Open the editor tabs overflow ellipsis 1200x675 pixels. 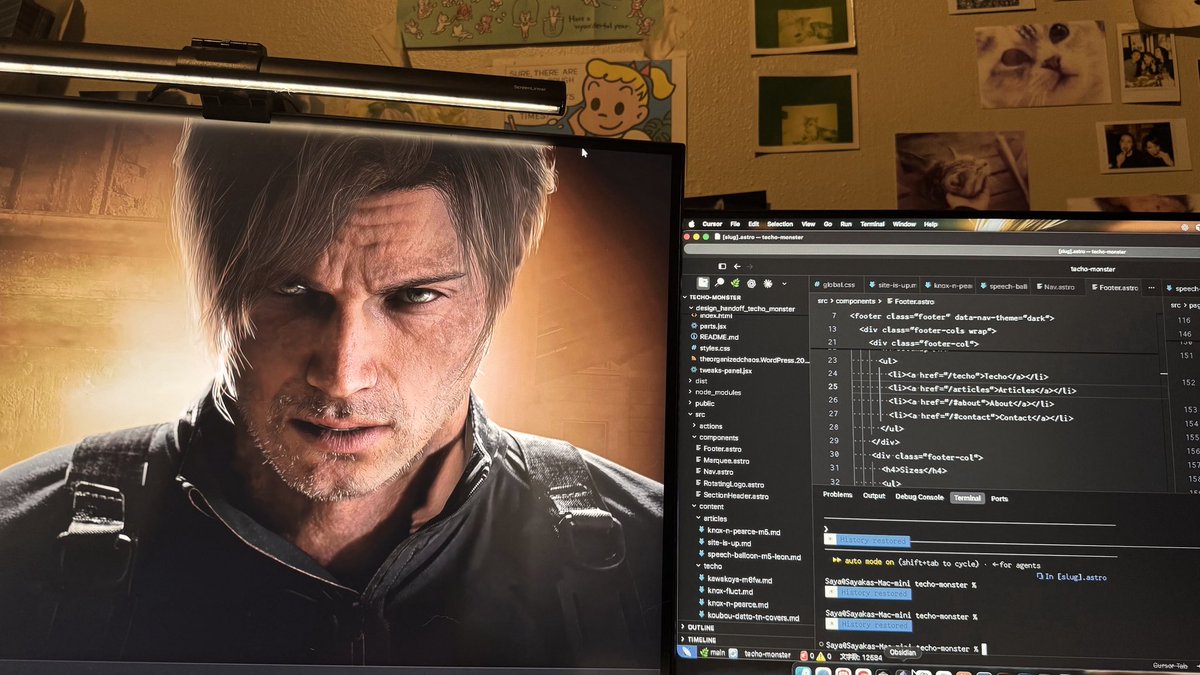point(1152,288)
